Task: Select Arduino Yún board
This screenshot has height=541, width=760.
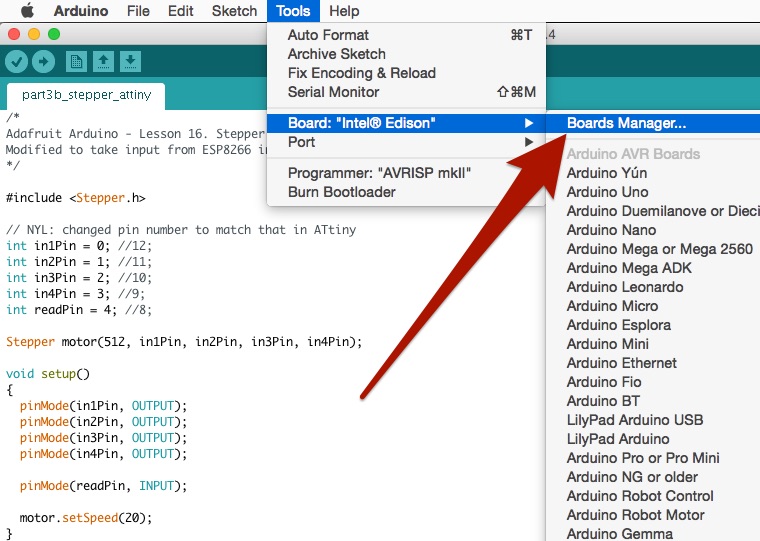Action: [x=653, y=173]
